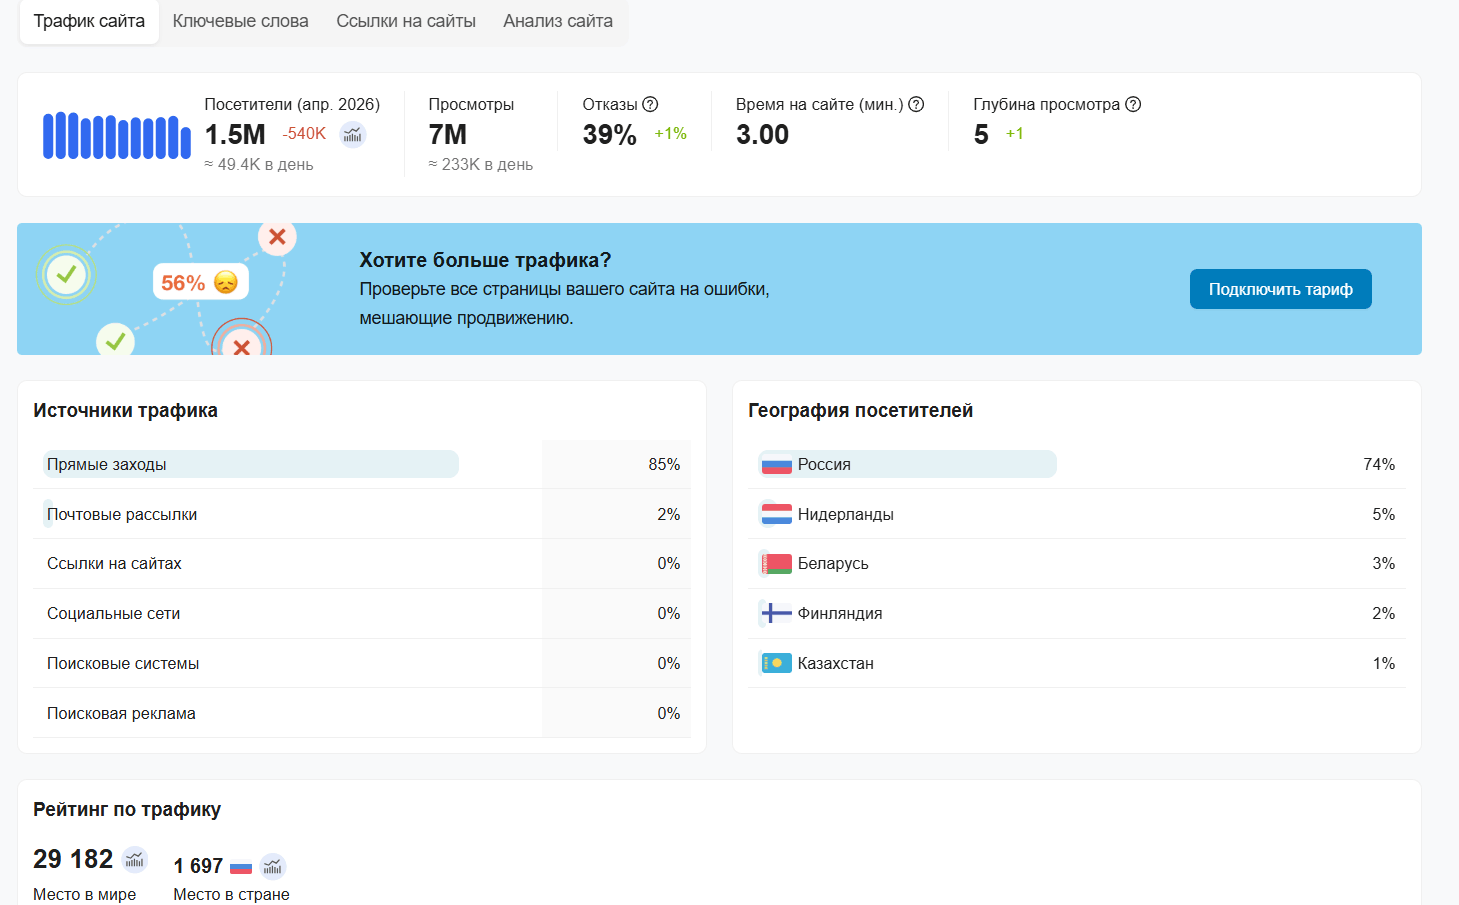1459x905 pixels.
Task: Switch to Трафик сайта tab
Action: point(89,21)
